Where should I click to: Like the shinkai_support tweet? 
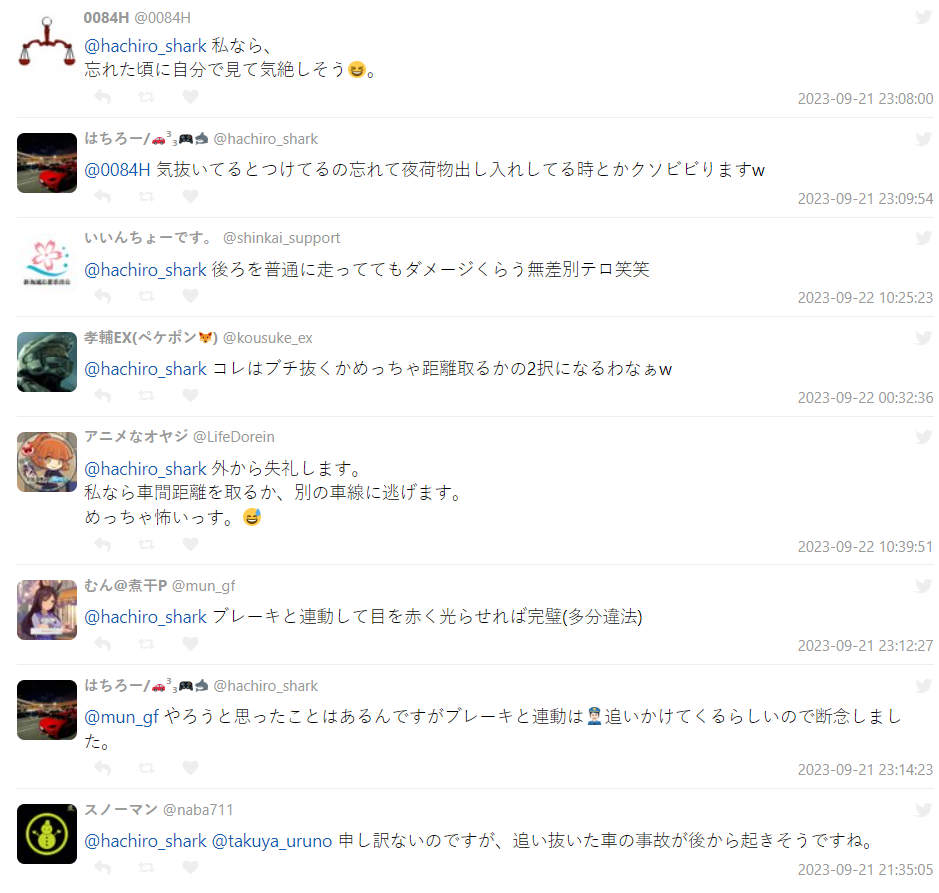coord(190,295)
